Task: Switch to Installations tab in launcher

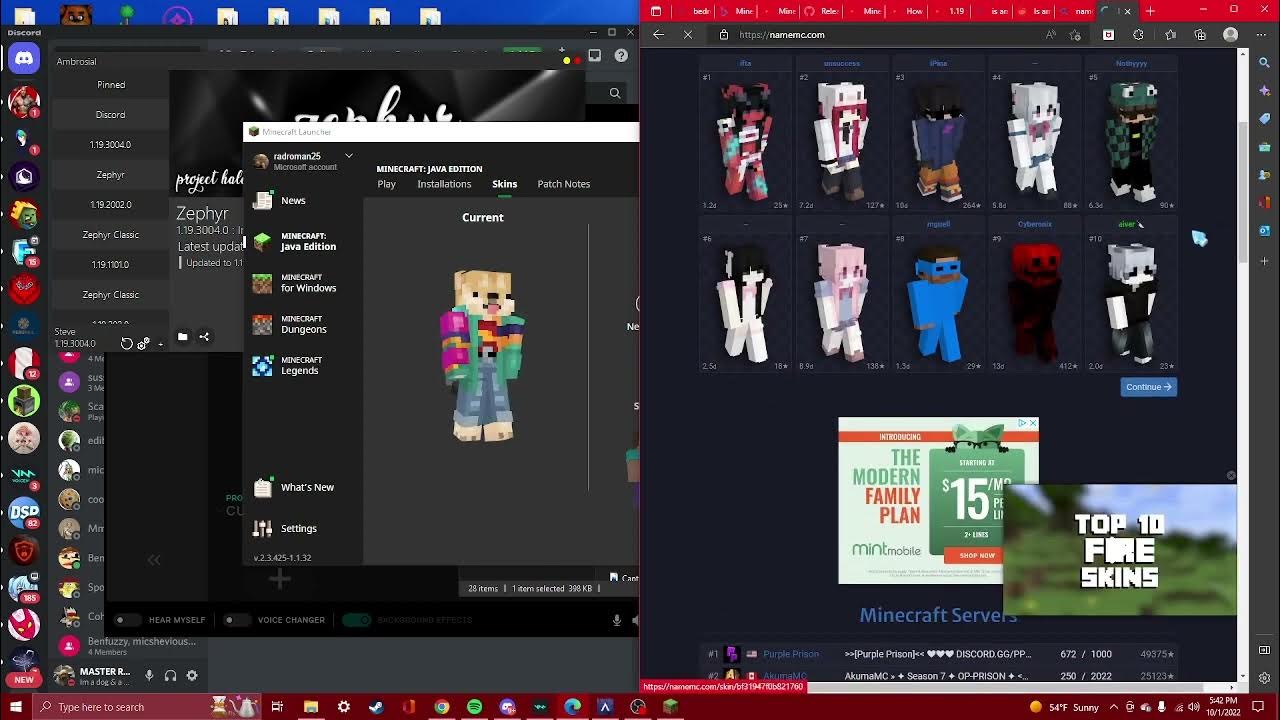Action: coord(444,184)
